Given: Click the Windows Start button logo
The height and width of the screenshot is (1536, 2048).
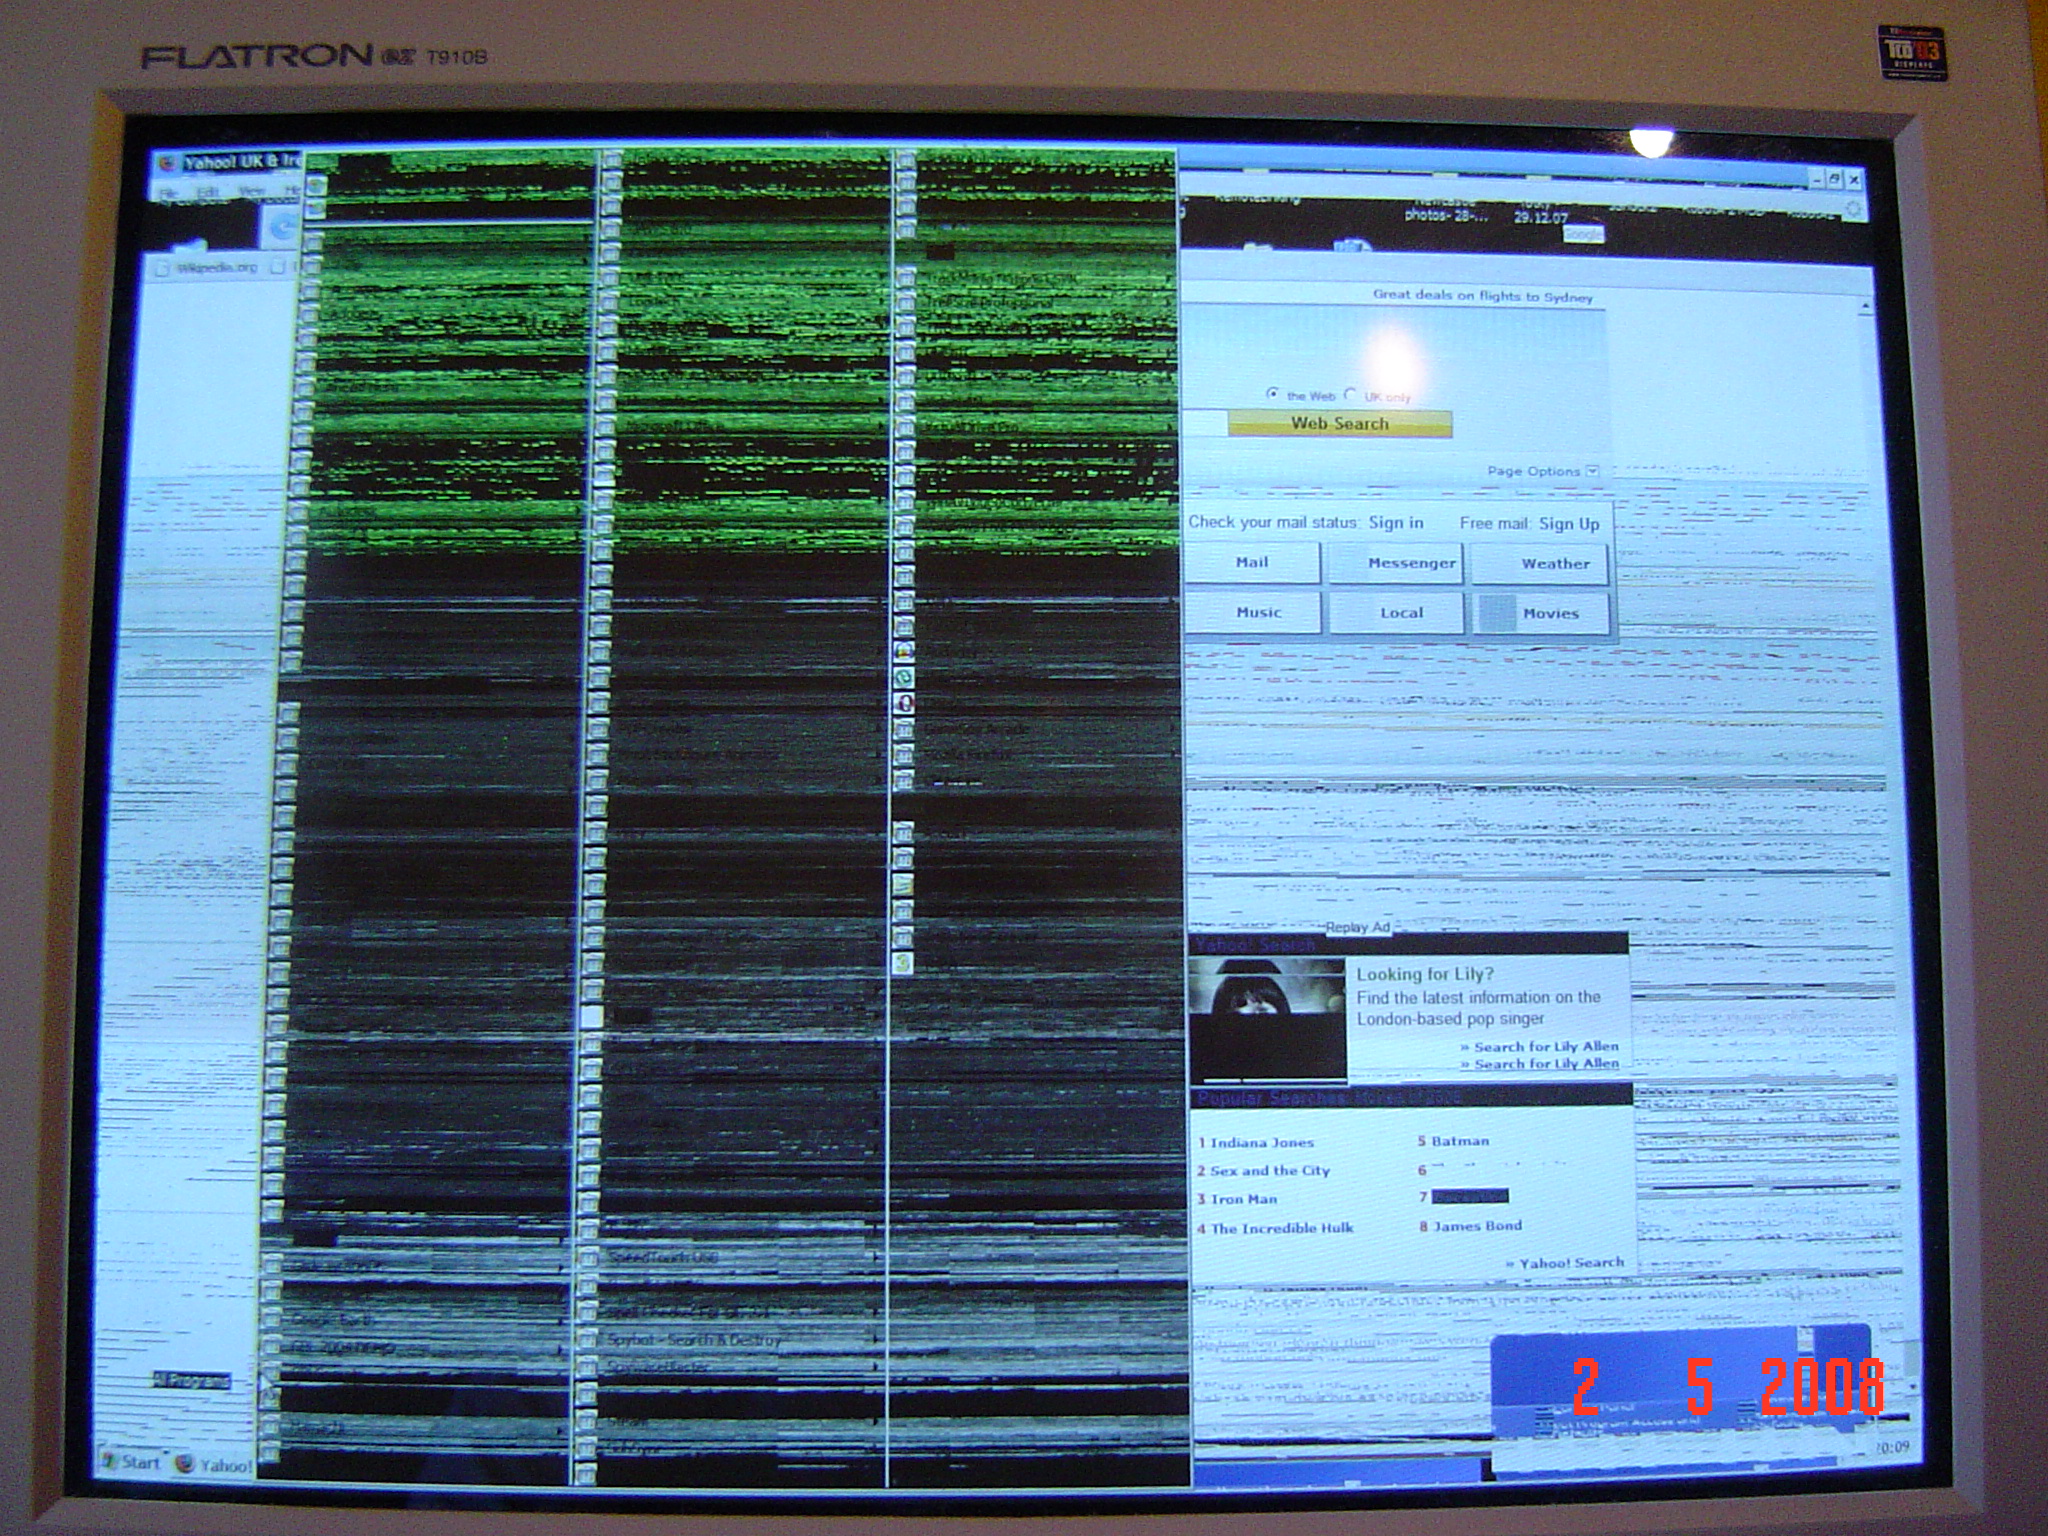Looking at the screenshot, I should point(110,1462).
